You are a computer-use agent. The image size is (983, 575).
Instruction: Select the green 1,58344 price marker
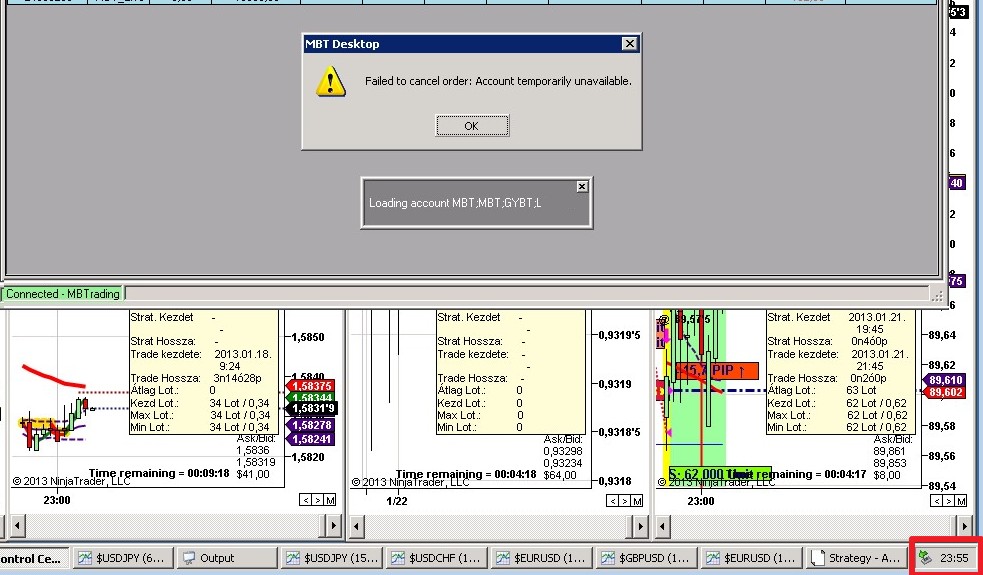(310, 398)
